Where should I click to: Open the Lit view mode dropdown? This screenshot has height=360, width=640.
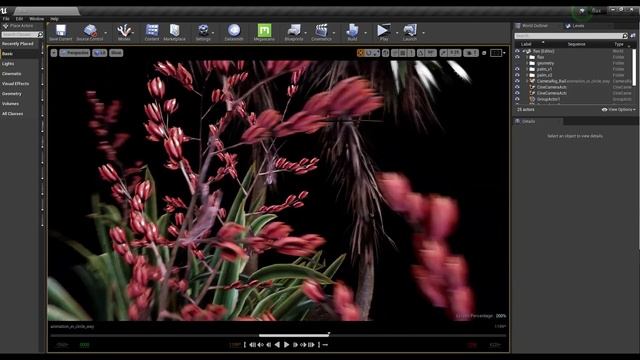(x=100, y=53)
